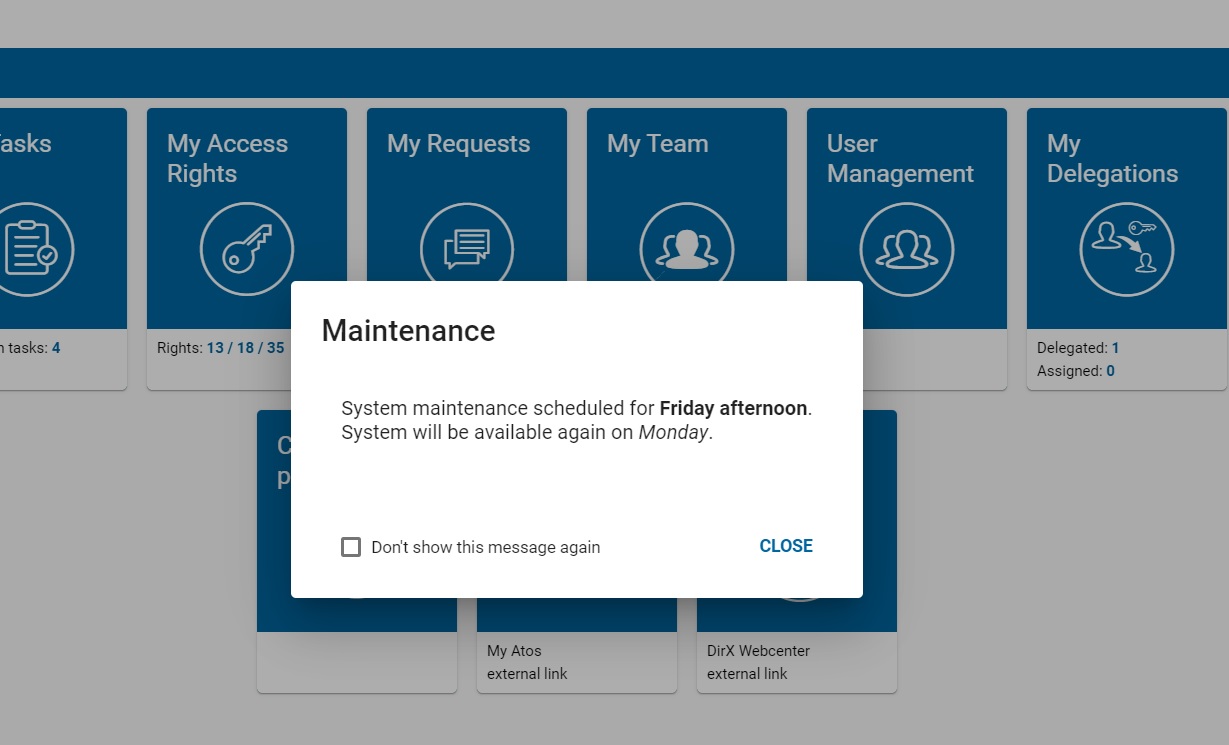Select the group icon on User Management tile

906,249
